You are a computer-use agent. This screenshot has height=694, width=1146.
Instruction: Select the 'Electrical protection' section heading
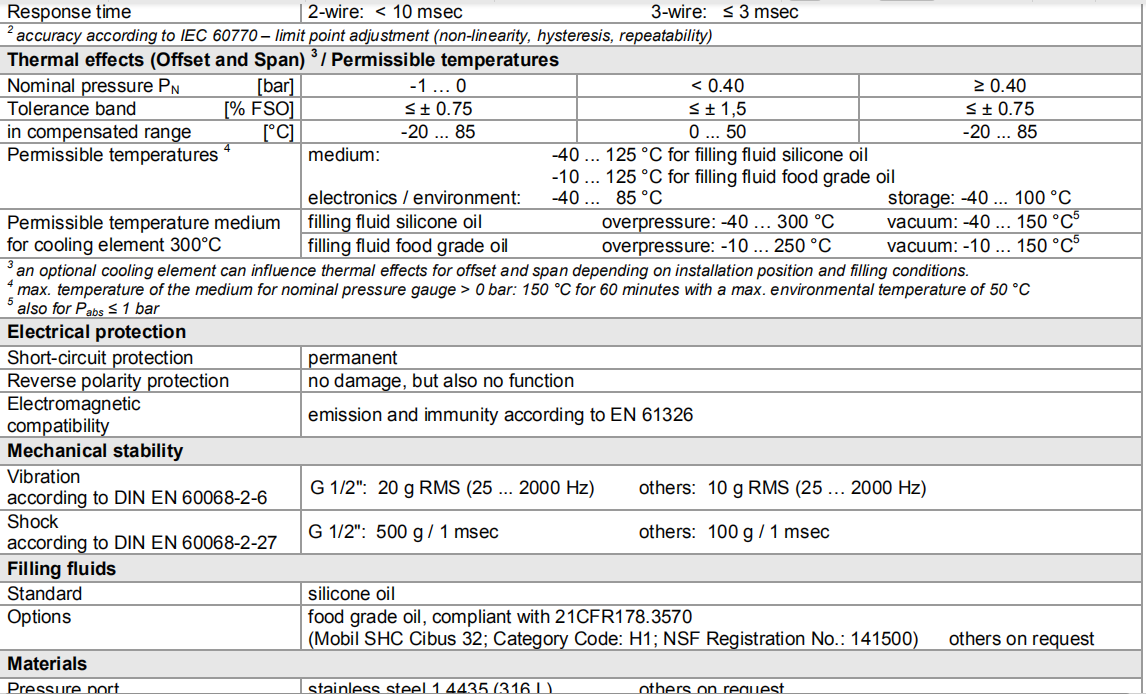point(97,332)
